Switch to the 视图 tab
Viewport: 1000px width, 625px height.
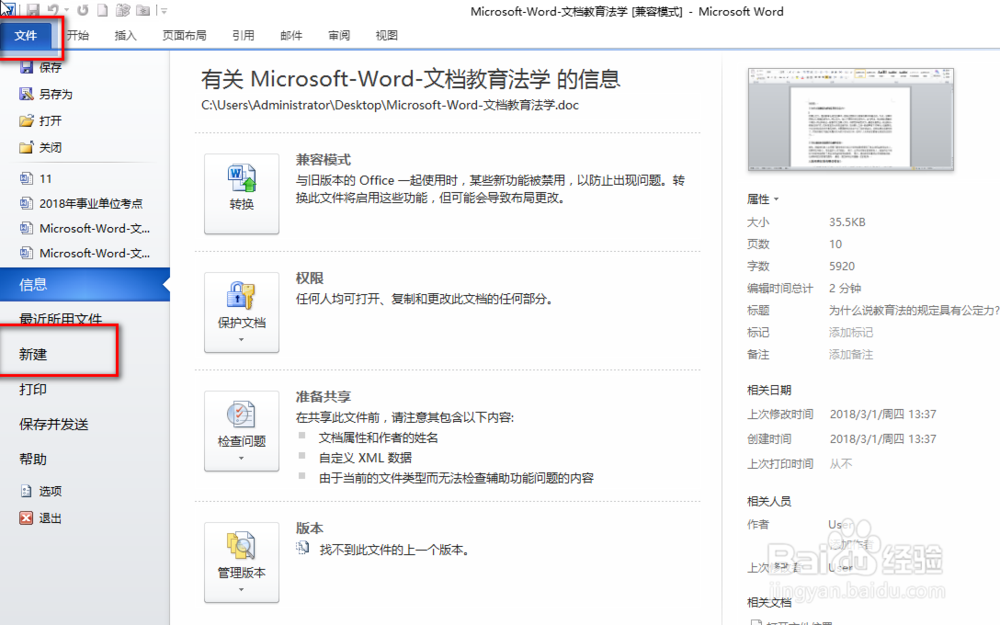[x=386, y=36]
